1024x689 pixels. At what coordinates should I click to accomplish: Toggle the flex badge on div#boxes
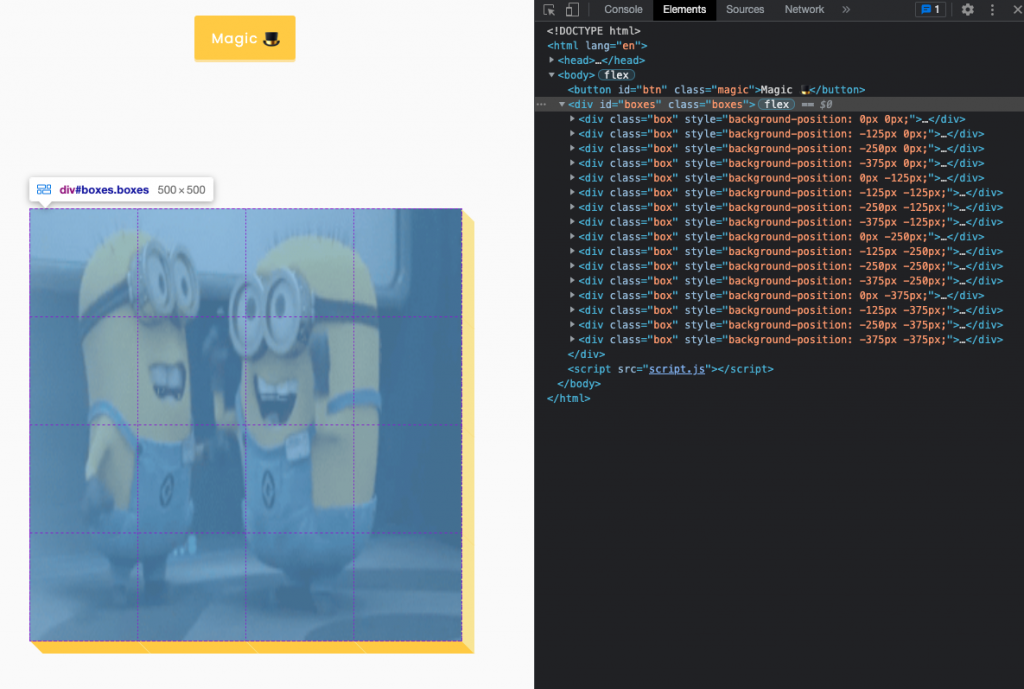tap(776, 104)
